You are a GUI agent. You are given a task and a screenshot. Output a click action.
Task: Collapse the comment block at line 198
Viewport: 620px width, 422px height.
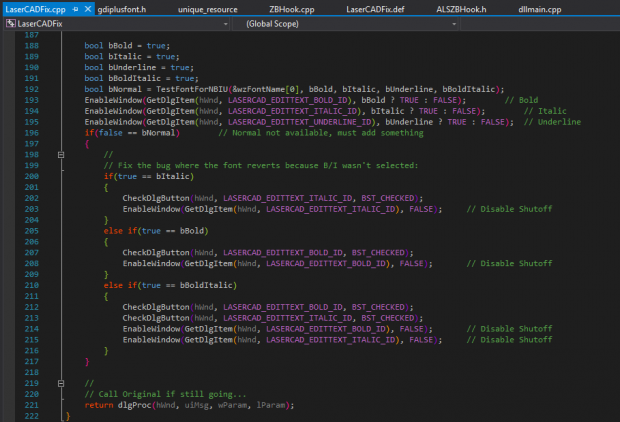coord(61,155)
